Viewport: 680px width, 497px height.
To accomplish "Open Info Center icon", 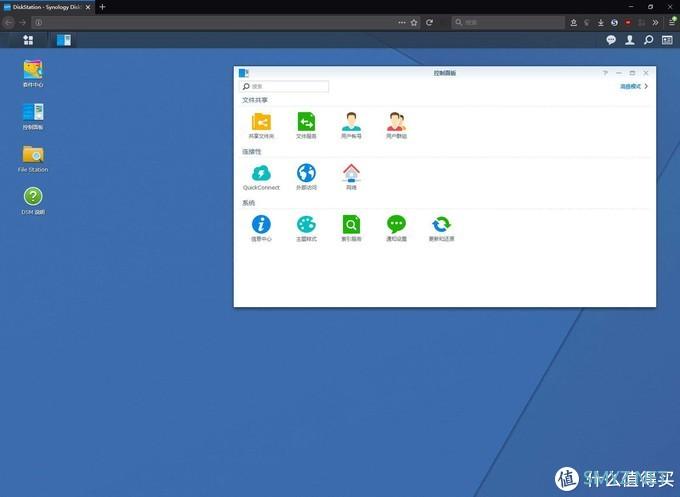I will (261, 228).
